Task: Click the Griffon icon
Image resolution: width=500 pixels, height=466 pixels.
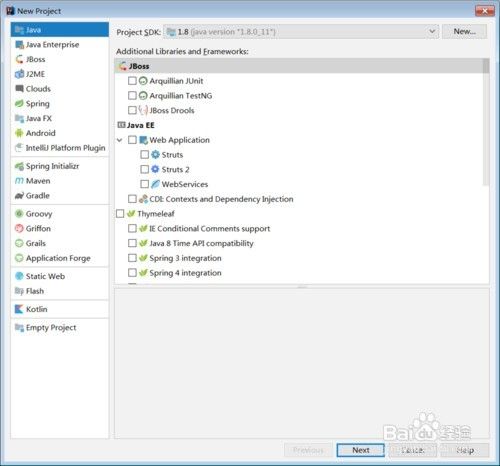Action: click(x=19, y=229)
